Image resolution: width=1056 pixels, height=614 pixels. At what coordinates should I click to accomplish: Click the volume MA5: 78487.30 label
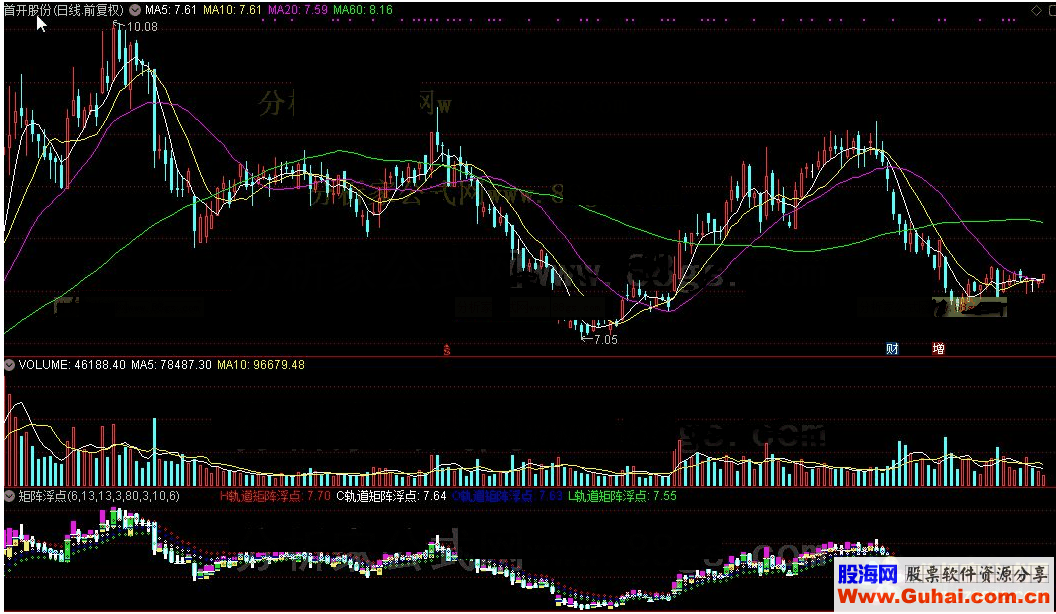coord(171,365)
